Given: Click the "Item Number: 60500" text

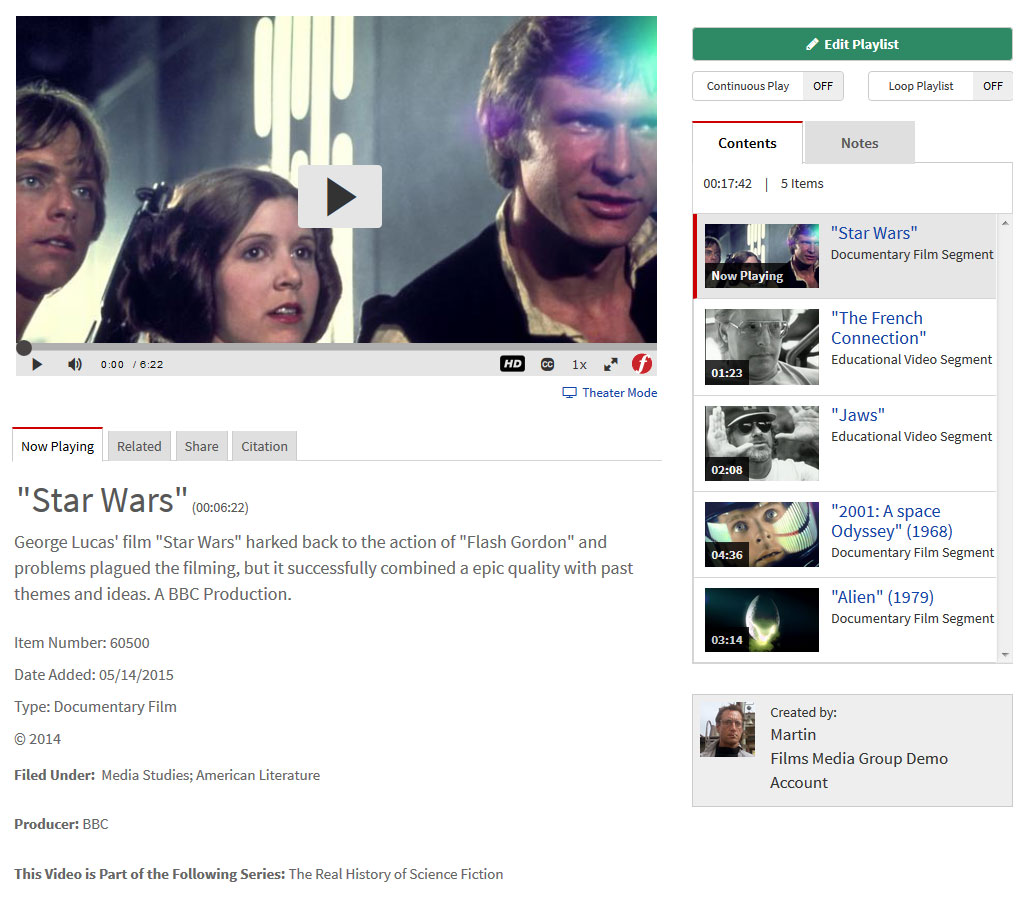Looking at the screenshot, I should (82, 642).
